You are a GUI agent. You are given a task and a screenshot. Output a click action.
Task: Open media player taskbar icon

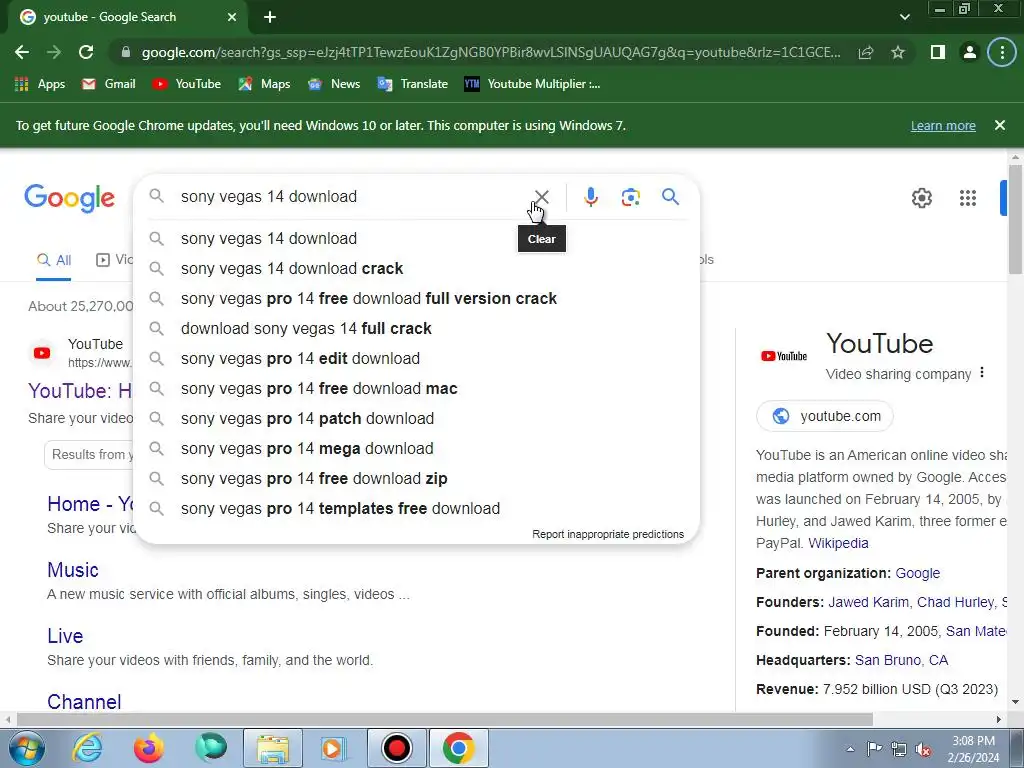(x=334, y=748)
